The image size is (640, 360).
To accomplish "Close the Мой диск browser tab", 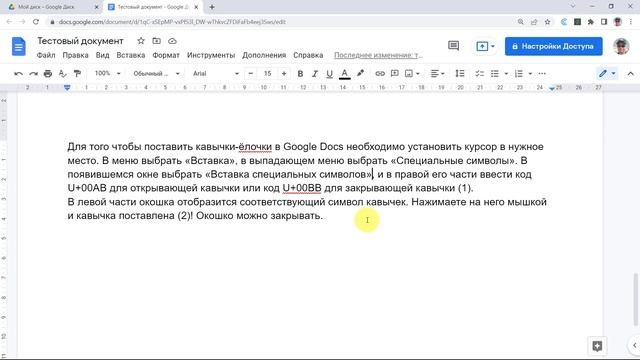I will click(97, 7).
